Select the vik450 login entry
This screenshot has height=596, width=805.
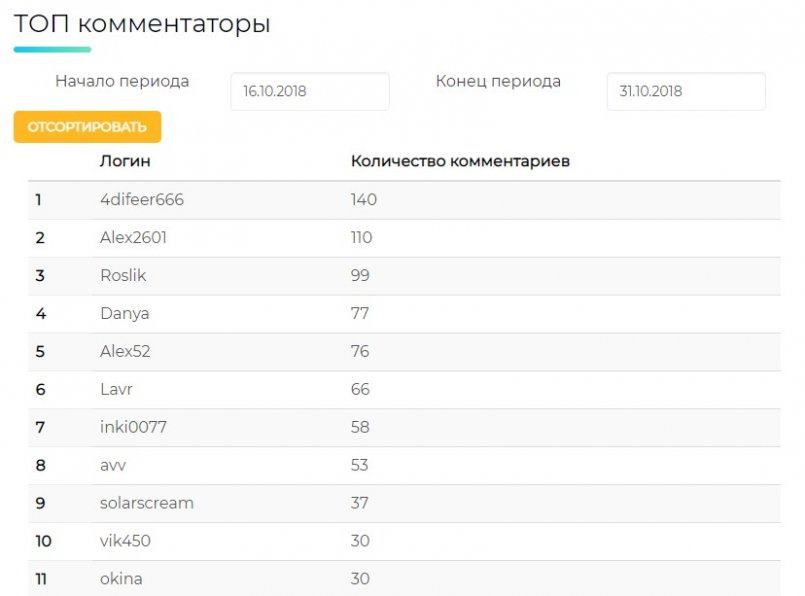[125, 541]
